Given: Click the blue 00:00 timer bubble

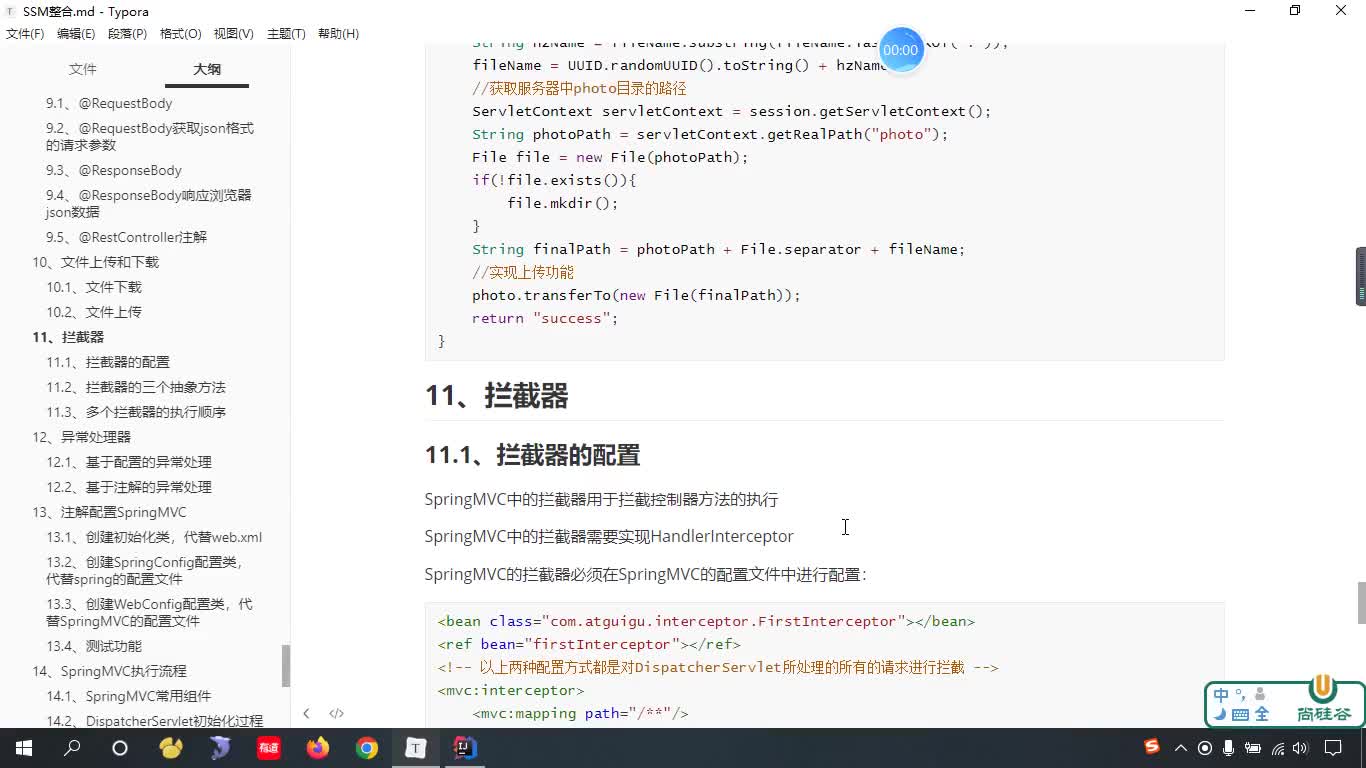Looking at the screenshot, I should click(901, 50).
